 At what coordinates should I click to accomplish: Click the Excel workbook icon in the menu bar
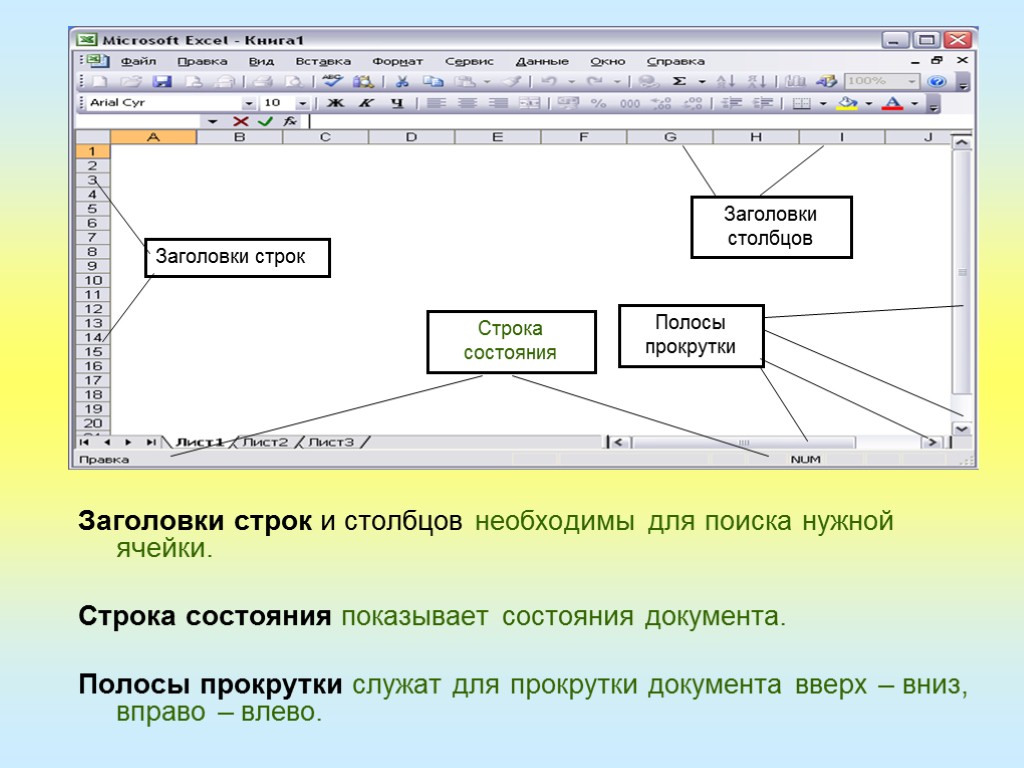(x=97, y=61)
